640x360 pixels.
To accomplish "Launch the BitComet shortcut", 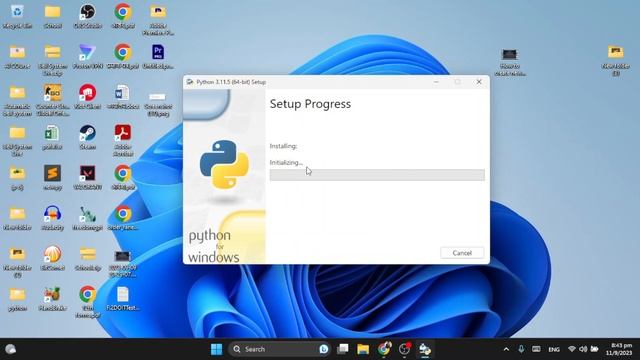I will pyautogui.click(x=53, y=259).
